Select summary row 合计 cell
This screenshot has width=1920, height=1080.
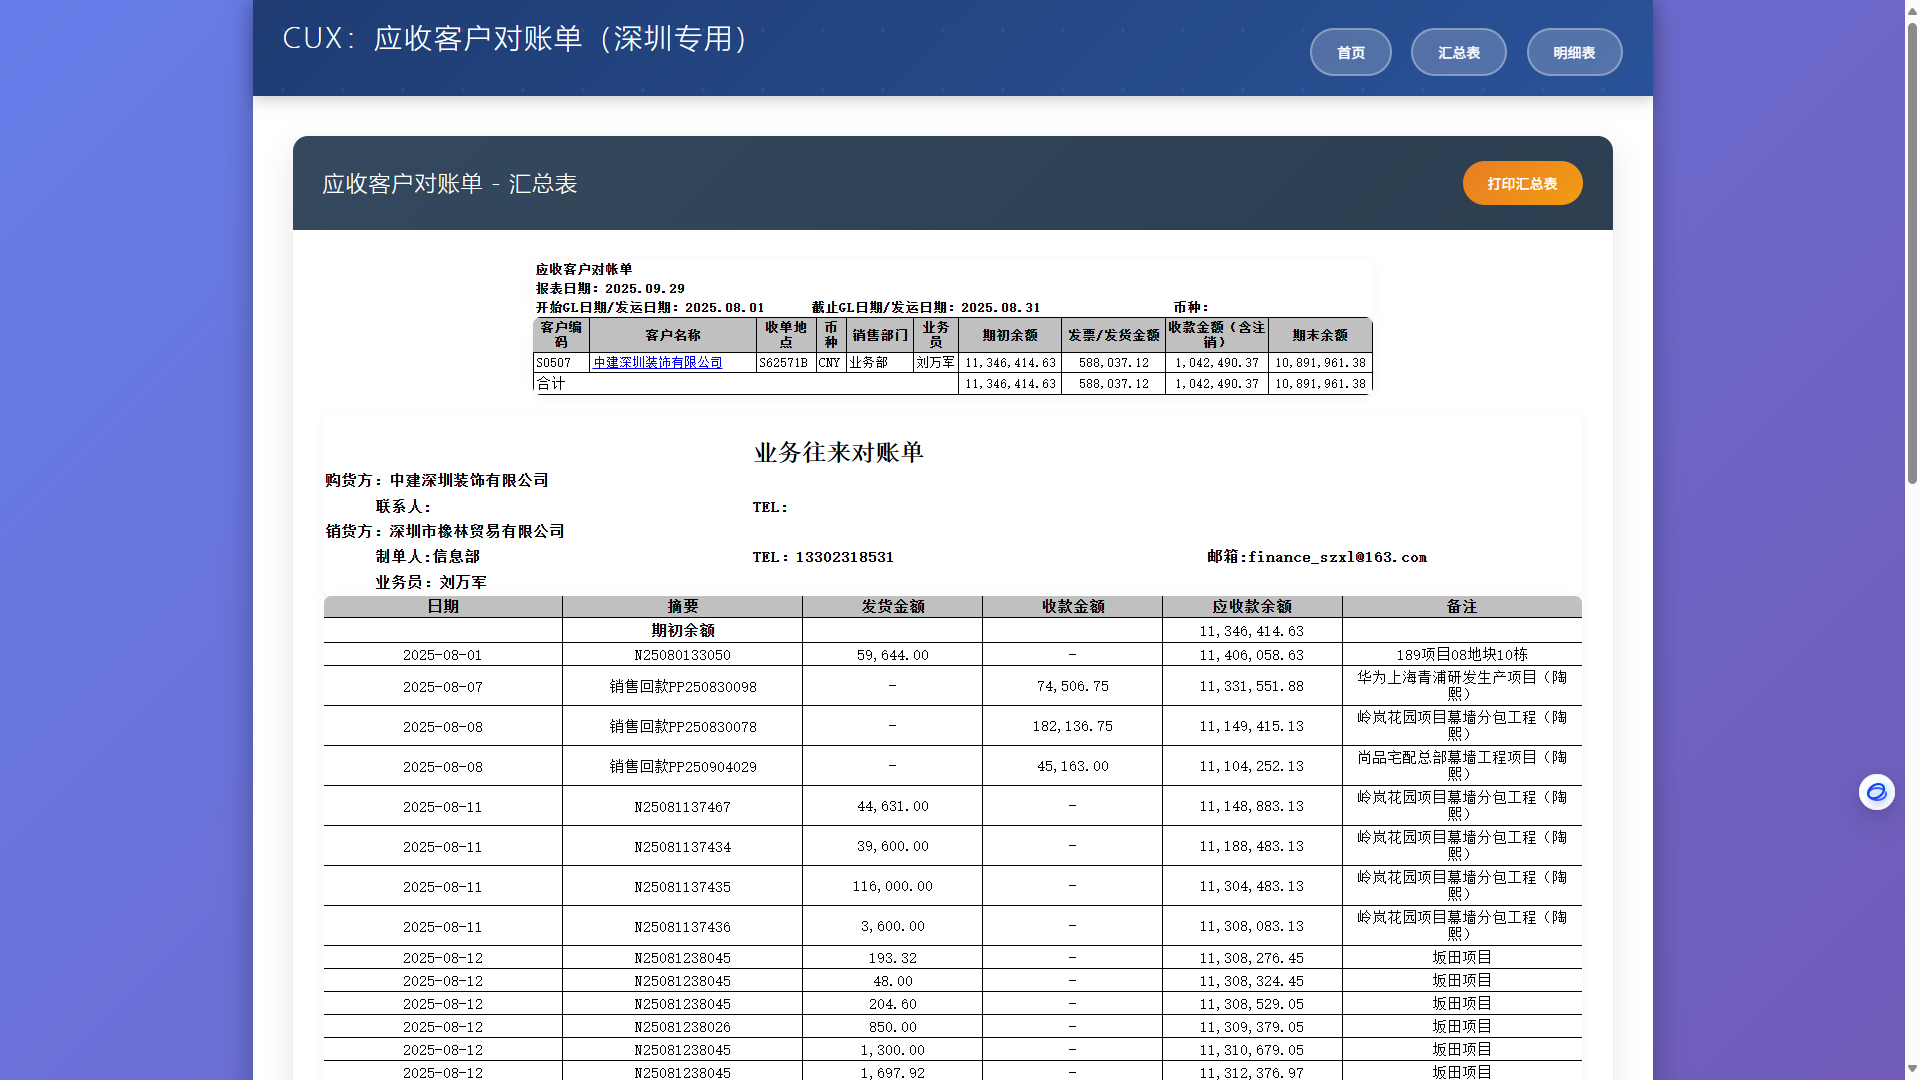click(x=746, y=384)
